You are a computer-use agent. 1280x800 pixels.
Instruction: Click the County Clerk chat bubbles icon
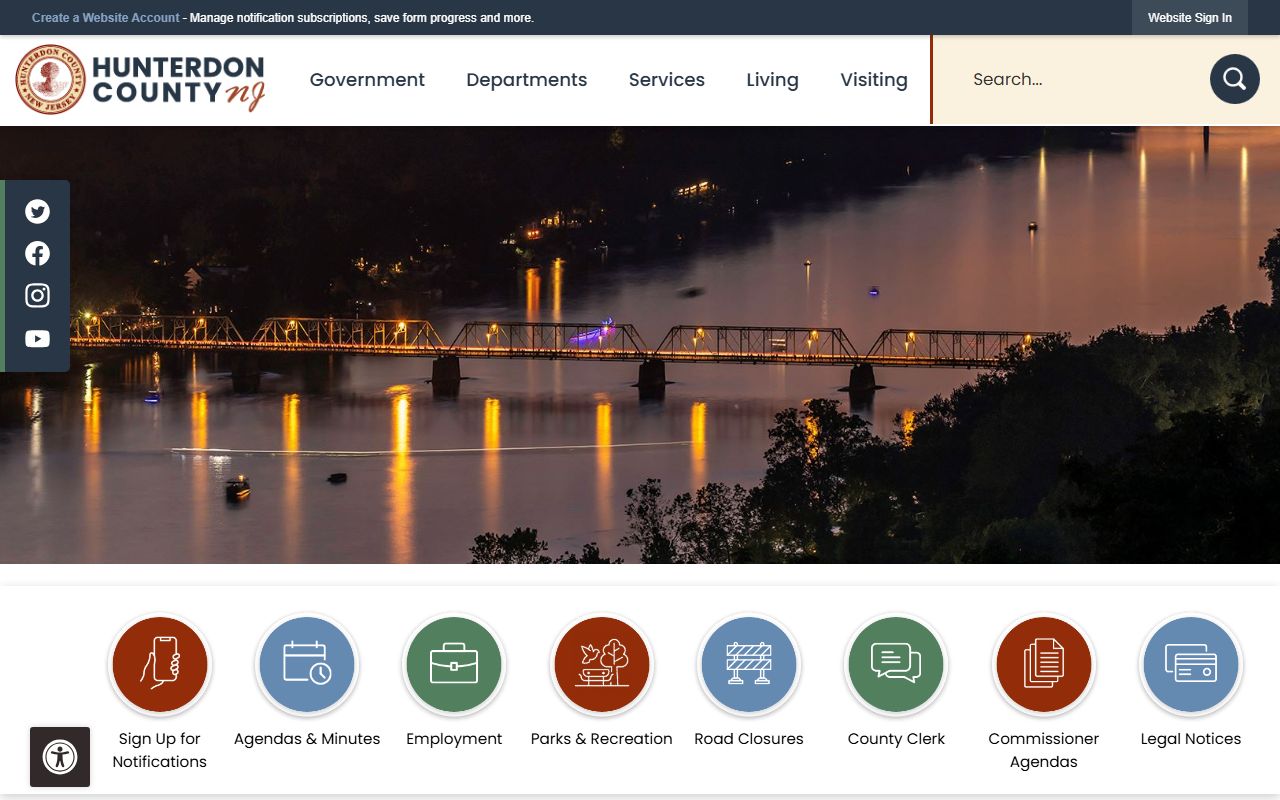click(x=896, y=665)
